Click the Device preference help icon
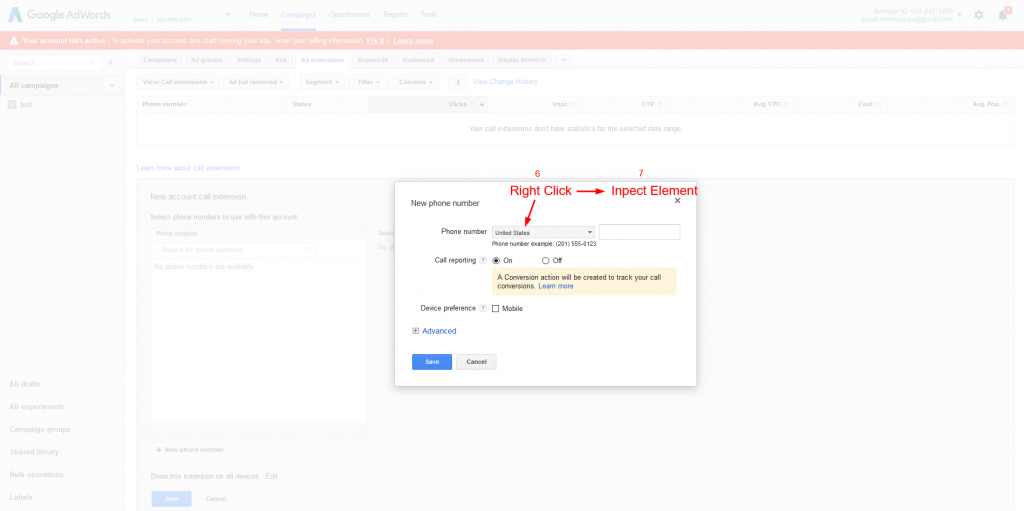This screenshot has width=1024, height=511. coord(483,308)
